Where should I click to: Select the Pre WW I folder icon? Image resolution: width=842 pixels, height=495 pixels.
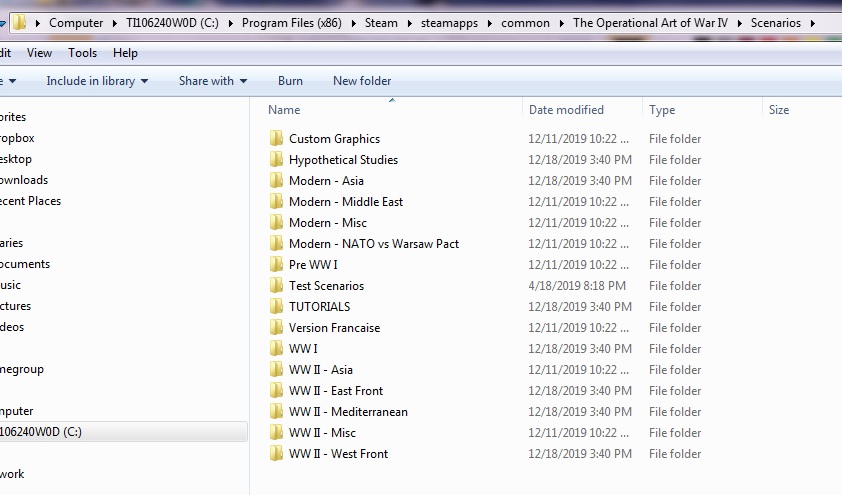(x=276, y=264)
